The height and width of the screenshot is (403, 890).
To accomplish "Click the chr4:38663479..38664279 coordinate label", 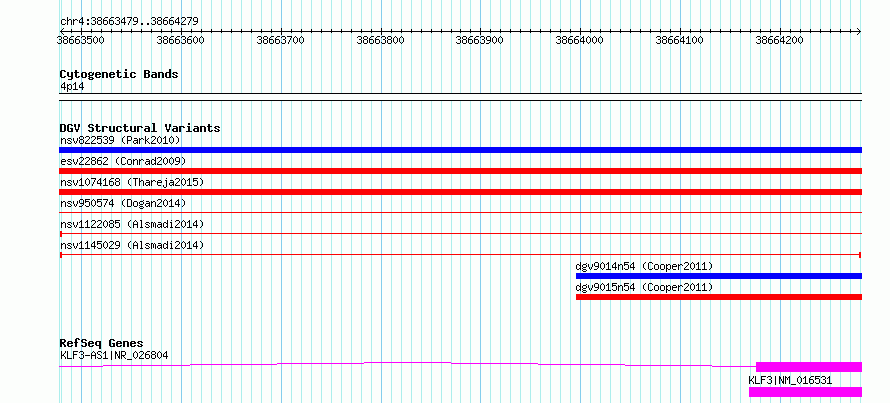I will [129, 21].
